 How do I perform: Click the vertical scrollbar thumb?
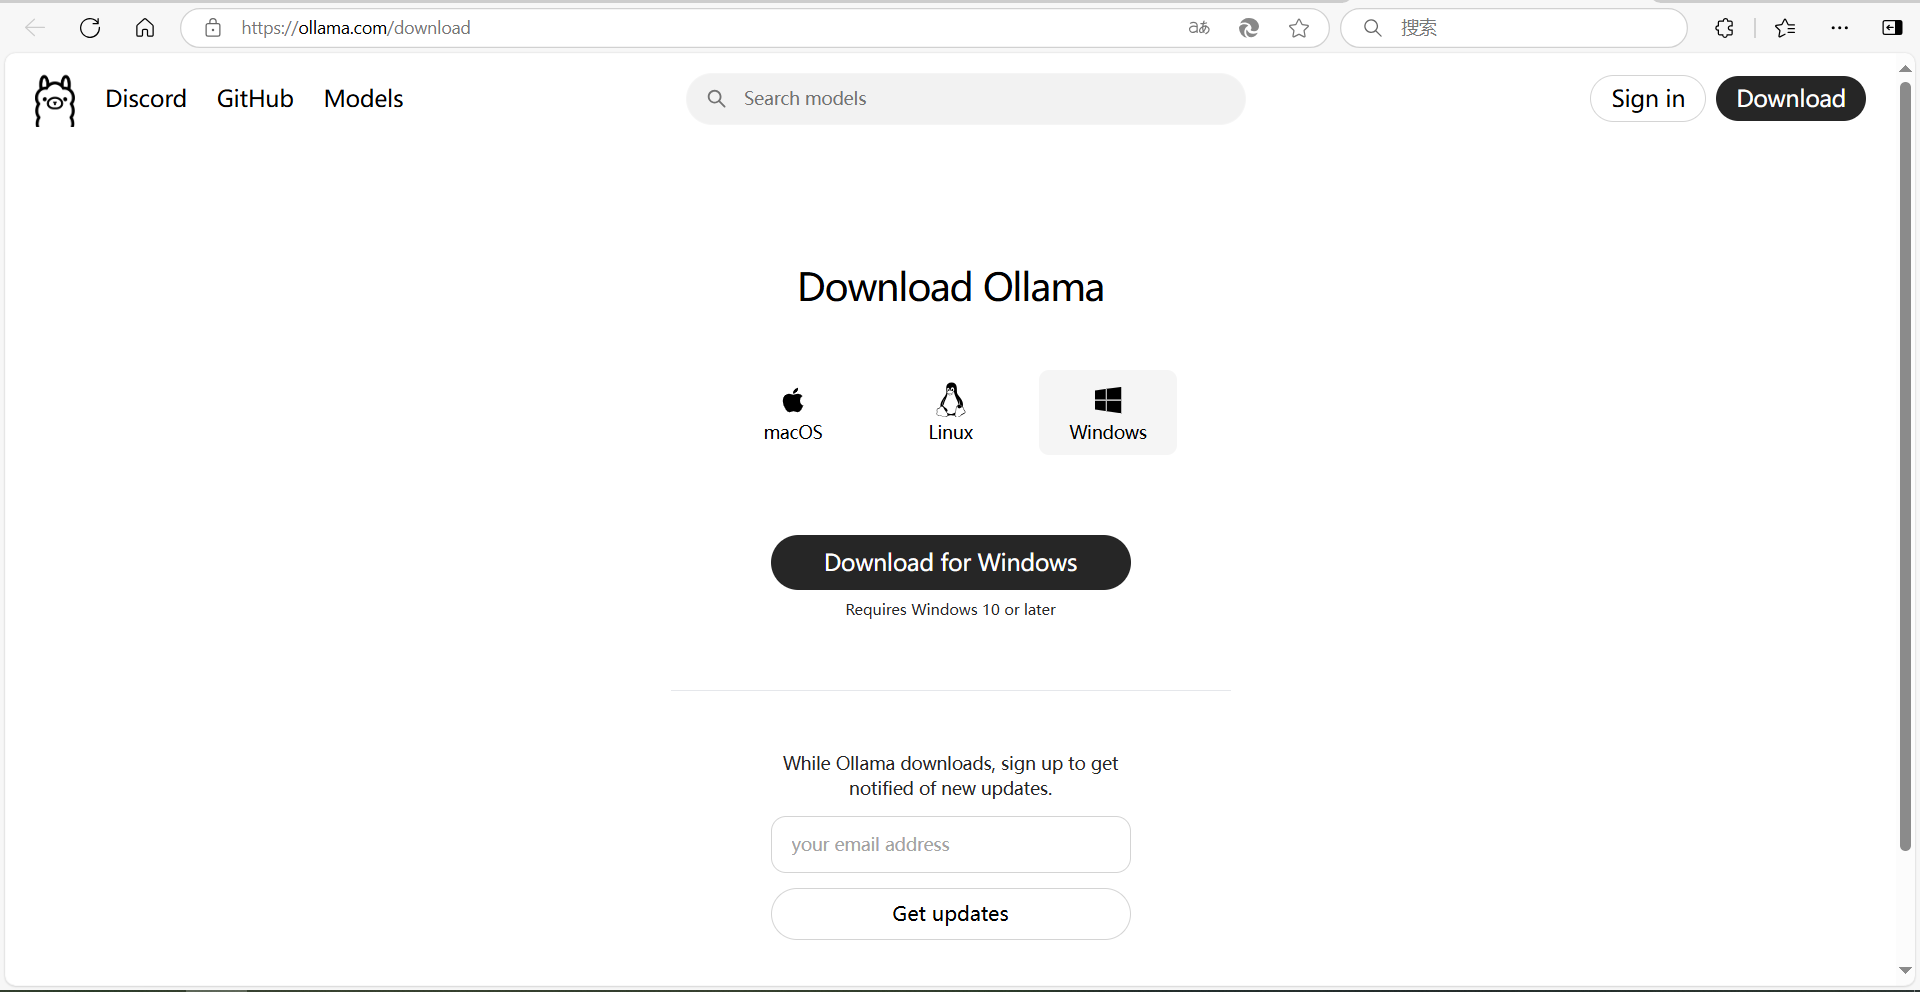(1905, 466)
